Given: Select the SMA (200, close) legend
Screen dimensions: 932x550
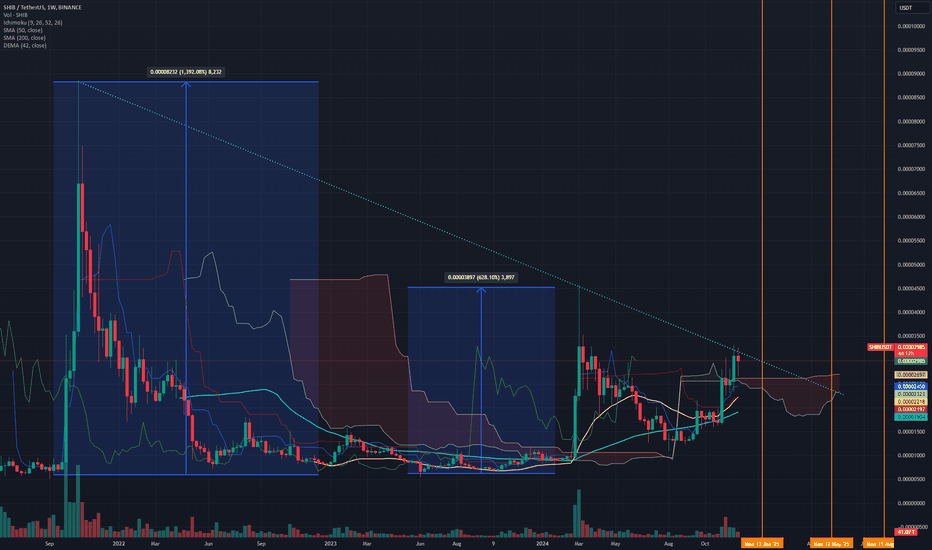Looking at the screenshot, I should (x=24, y=37).
